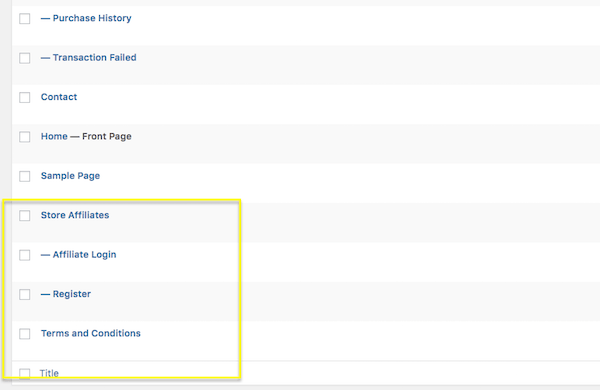600x390 pixels.
Task: Select the Sample Page checkbox
Action: [25, 176]
